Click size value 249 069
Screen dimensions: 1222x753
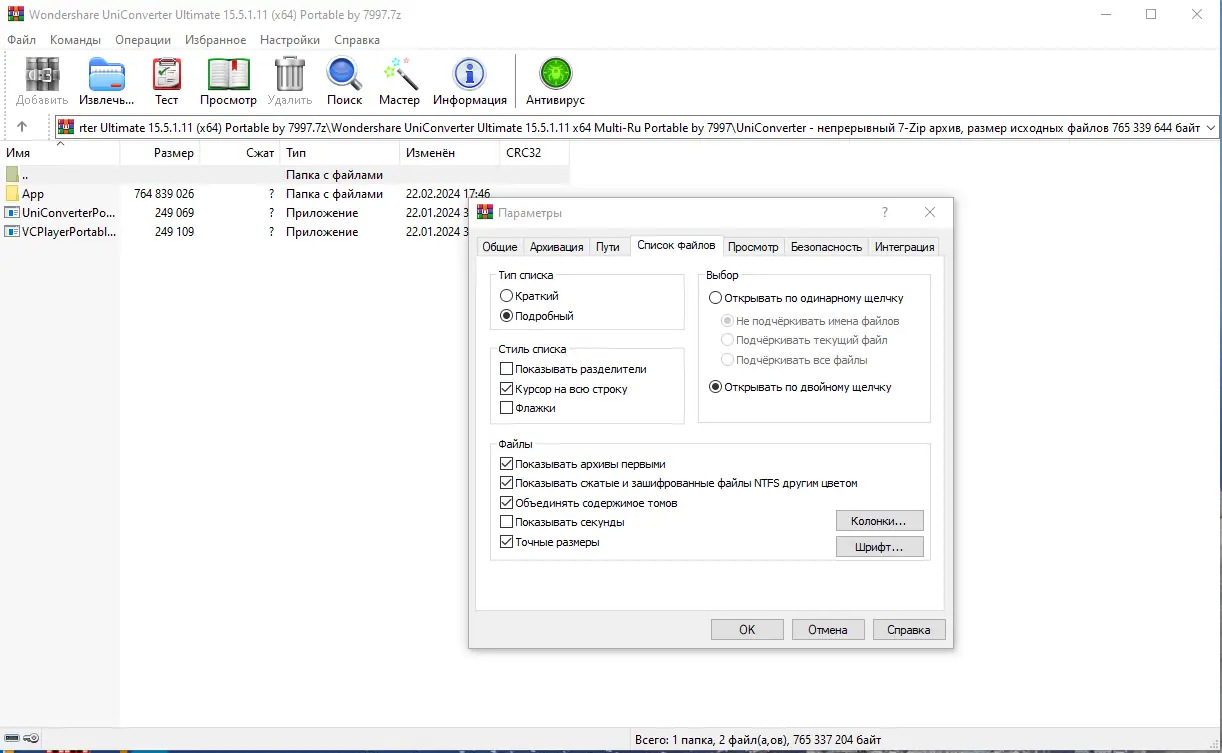[174, 213]
